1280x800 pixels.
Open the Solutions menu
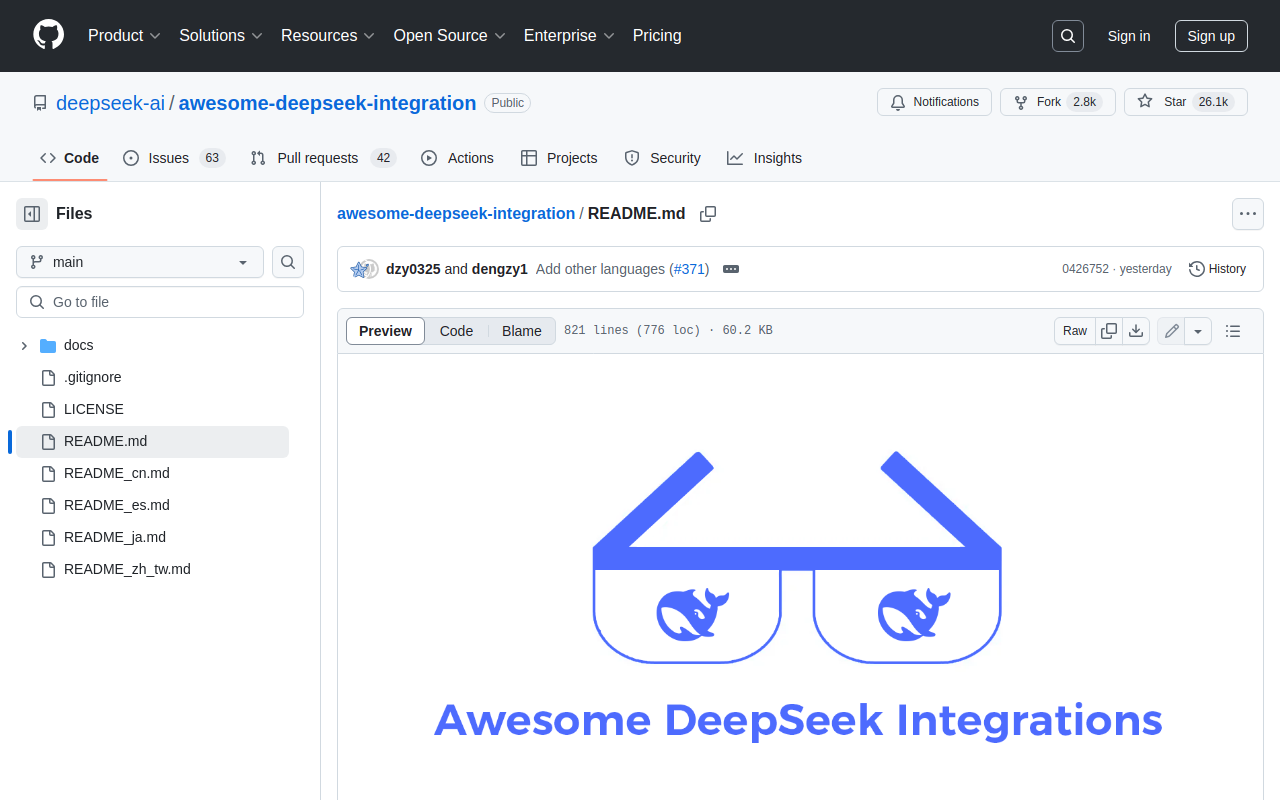(221, 36)
